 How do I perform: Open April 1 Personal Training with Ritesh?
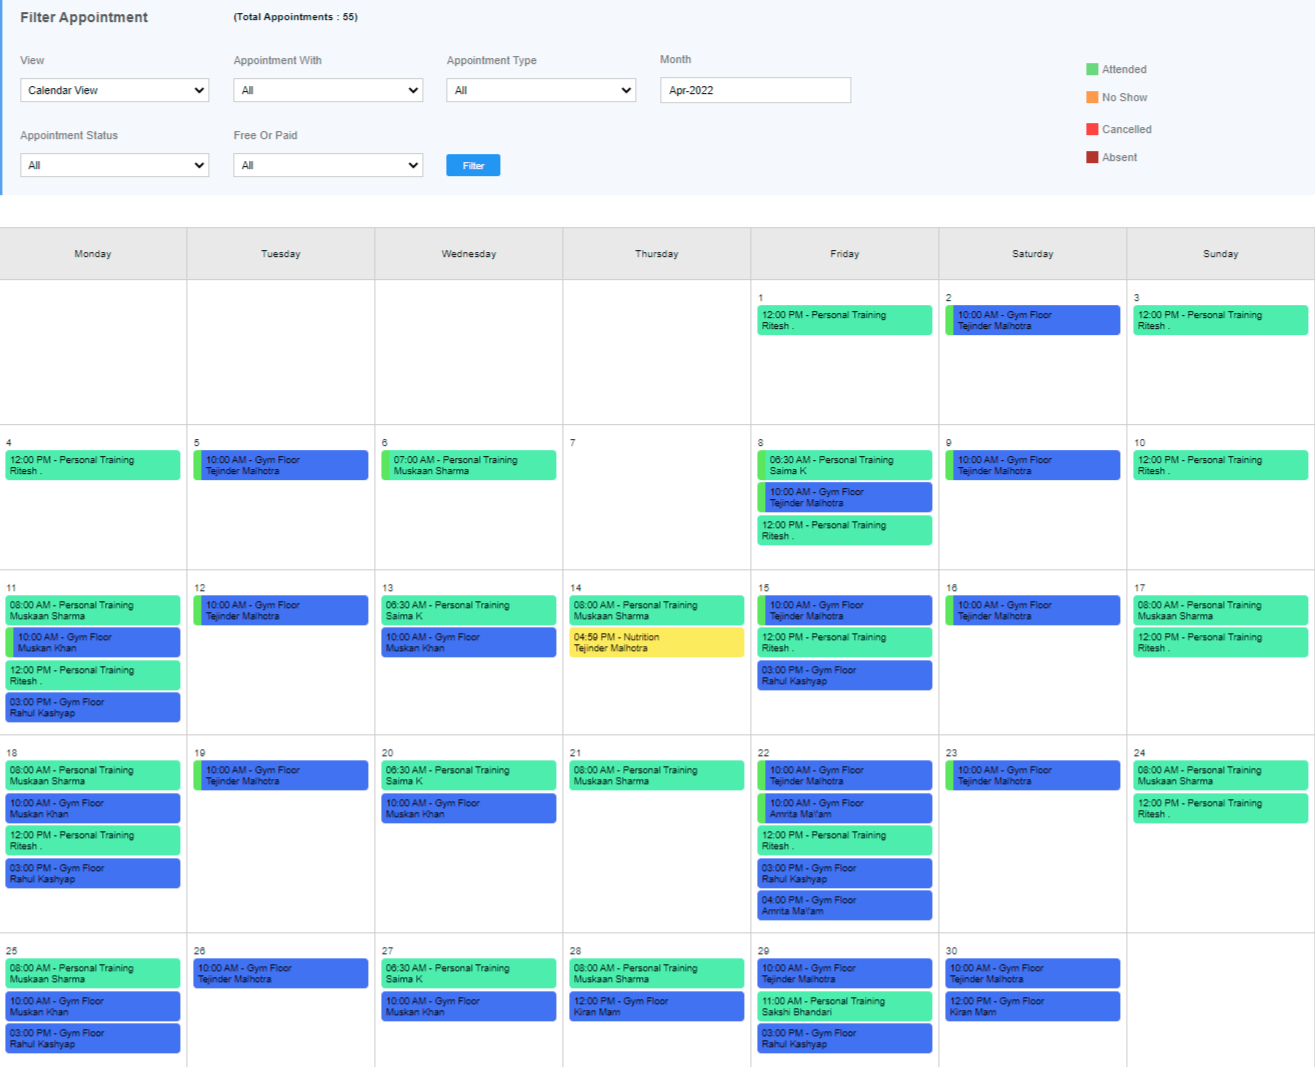tap(845, 320)
